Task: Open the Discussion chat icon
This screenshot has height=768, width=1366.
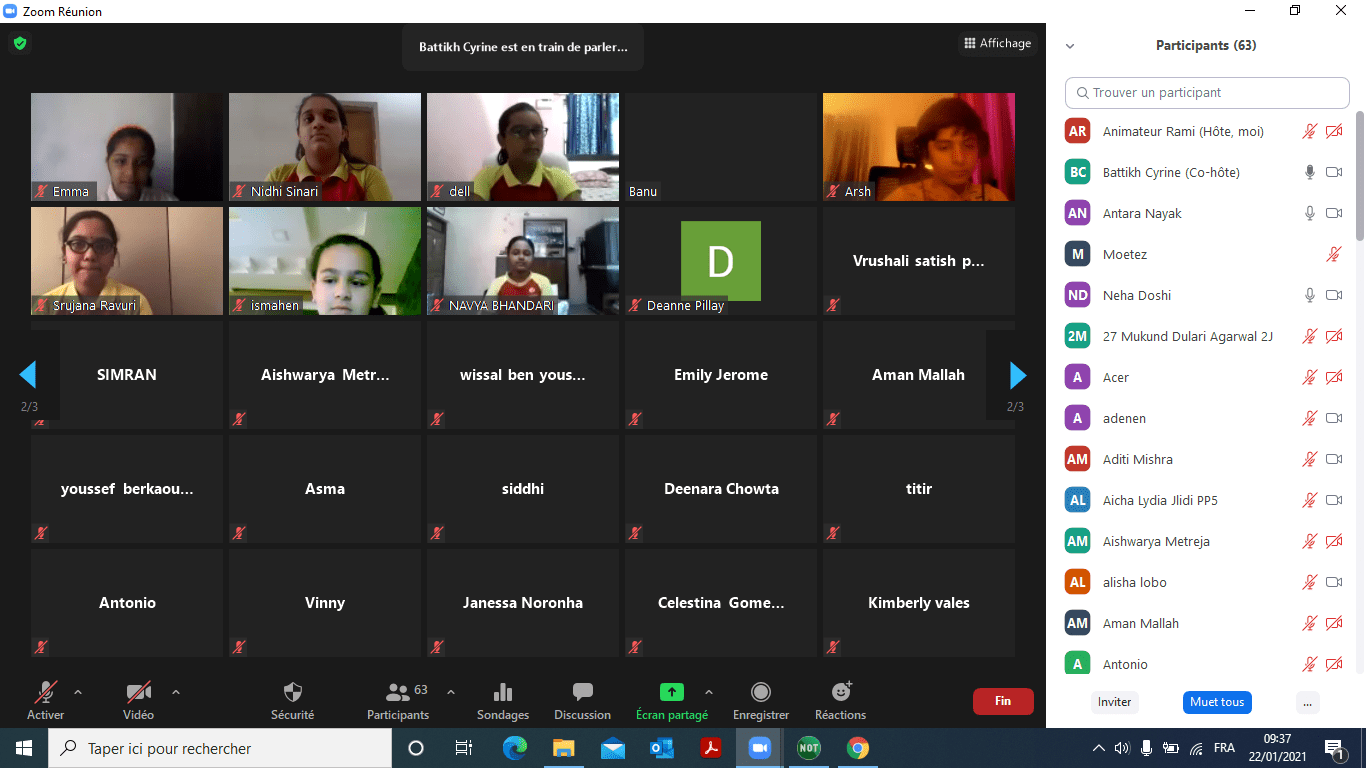Action: click(x=582, y=693)
